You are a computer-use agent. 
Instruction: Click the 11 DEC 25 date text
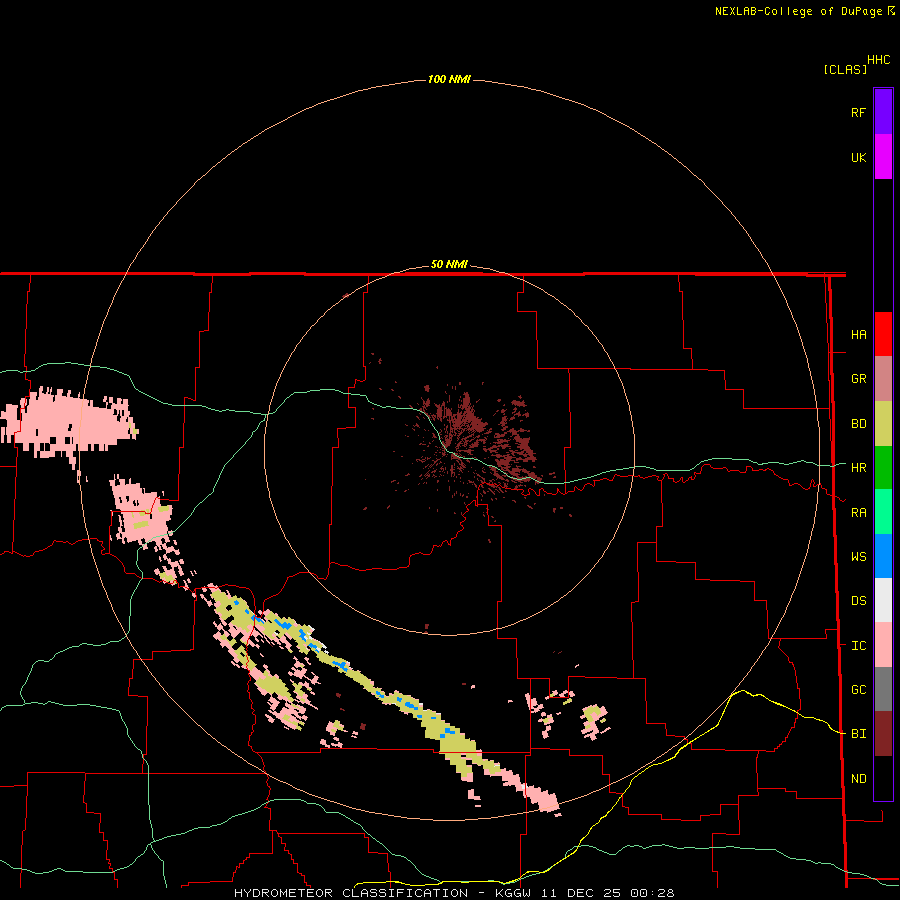pyautogui.click(x=581, y=893)
